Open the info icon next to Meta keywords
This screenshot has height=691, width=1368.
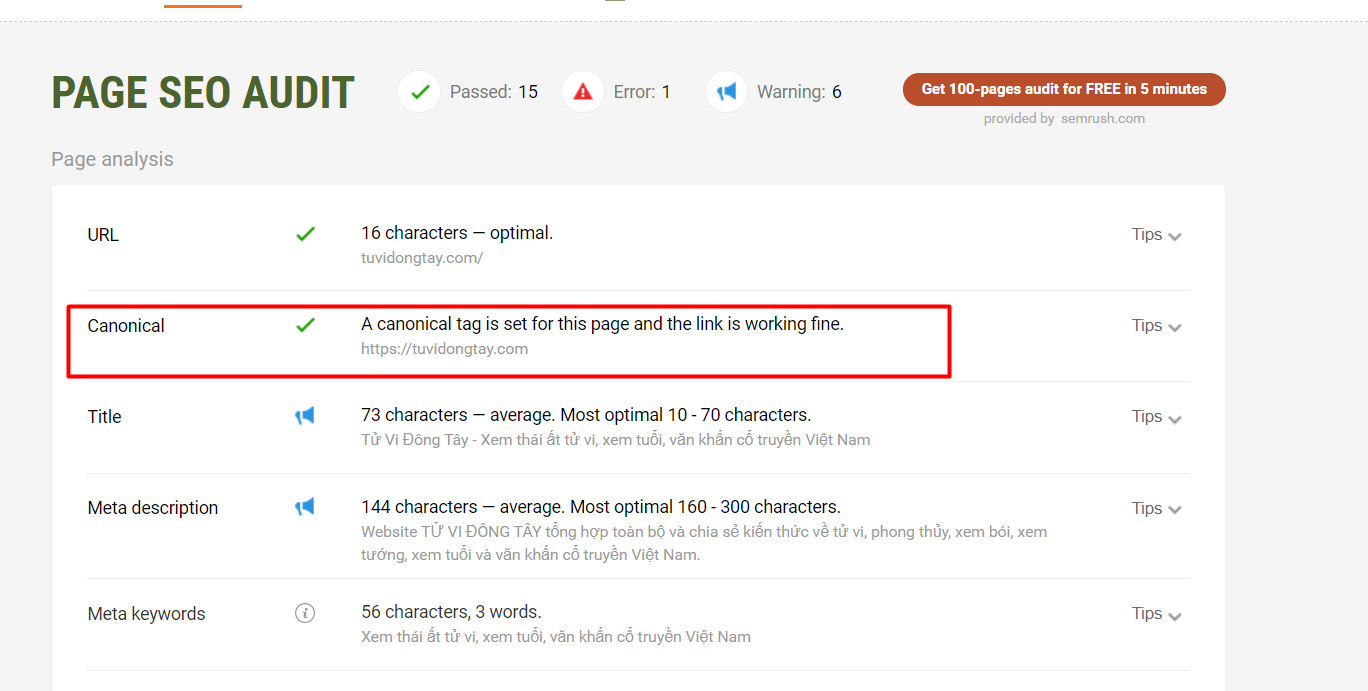click(305, 612)
